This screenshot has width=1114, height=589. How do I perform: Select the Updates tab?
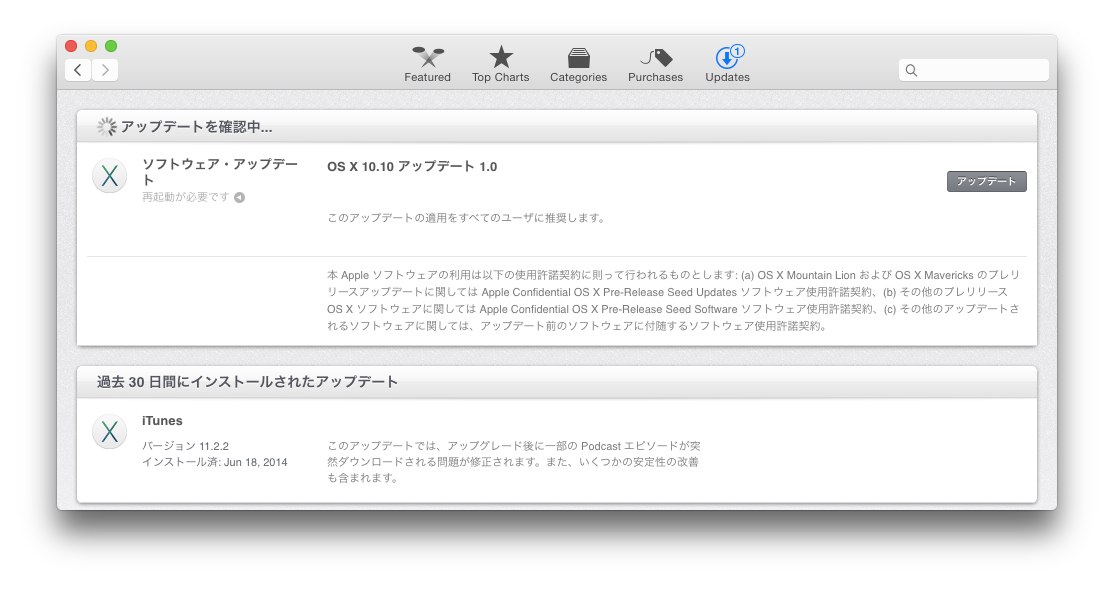pos(727,65)
